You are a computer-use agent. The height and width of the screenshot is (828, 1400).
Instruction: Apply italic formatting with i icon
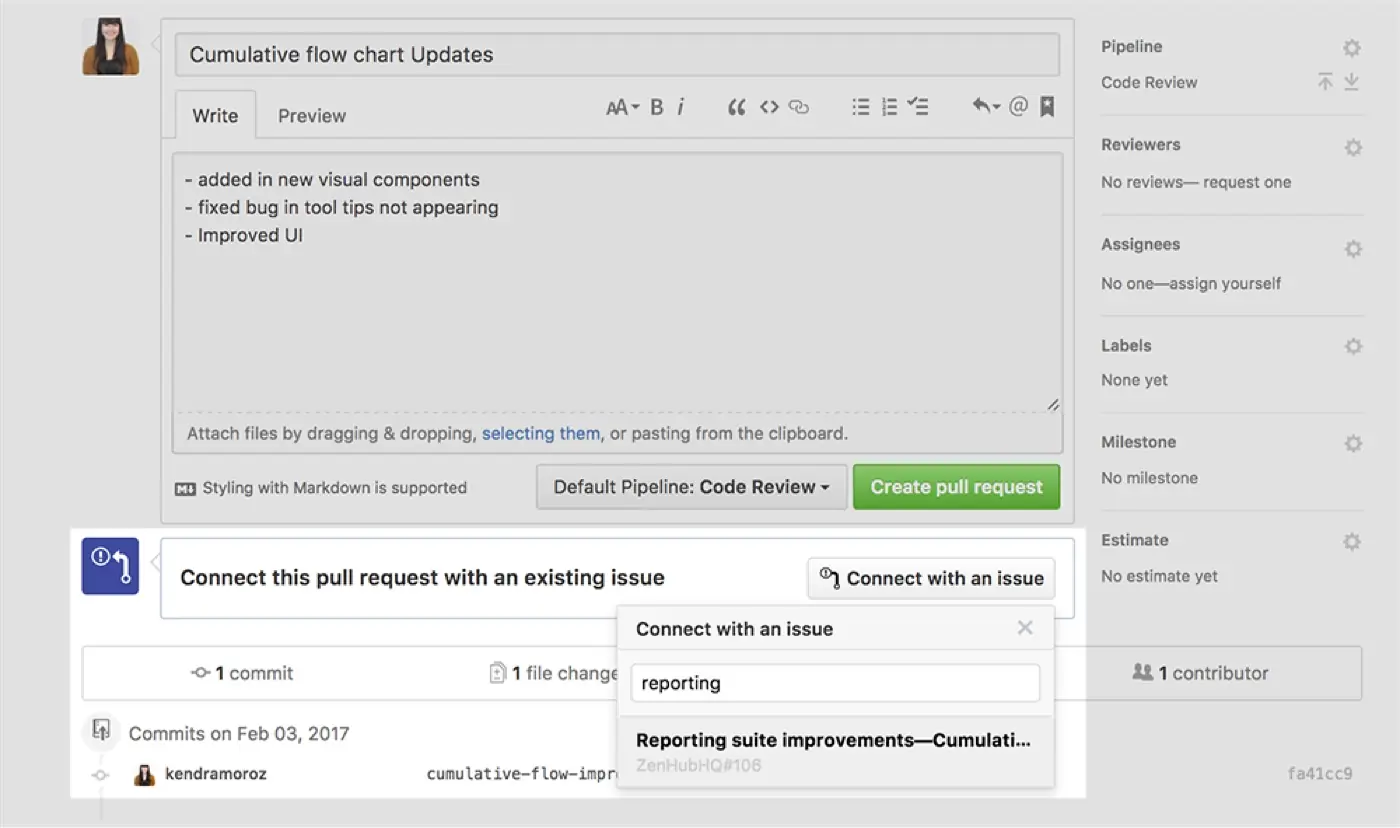(680, 107)
